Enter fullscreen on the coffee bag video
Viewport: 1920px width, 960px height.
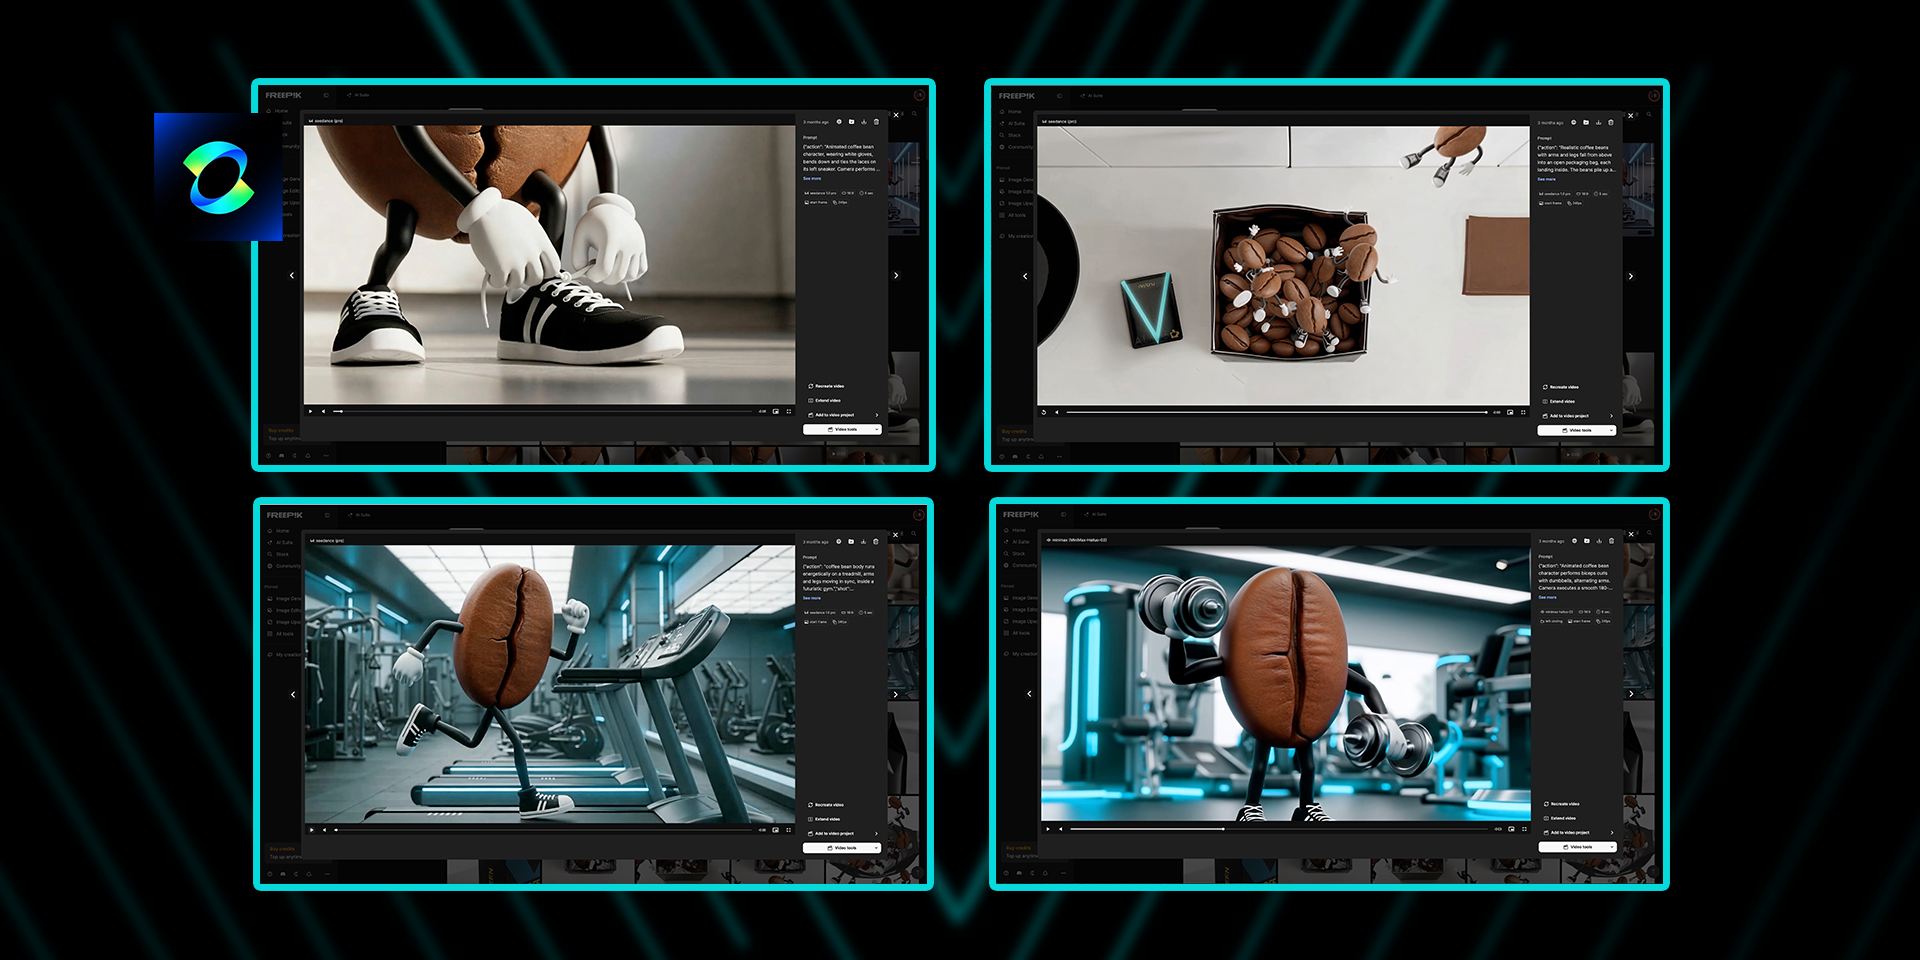(1523, 412)
